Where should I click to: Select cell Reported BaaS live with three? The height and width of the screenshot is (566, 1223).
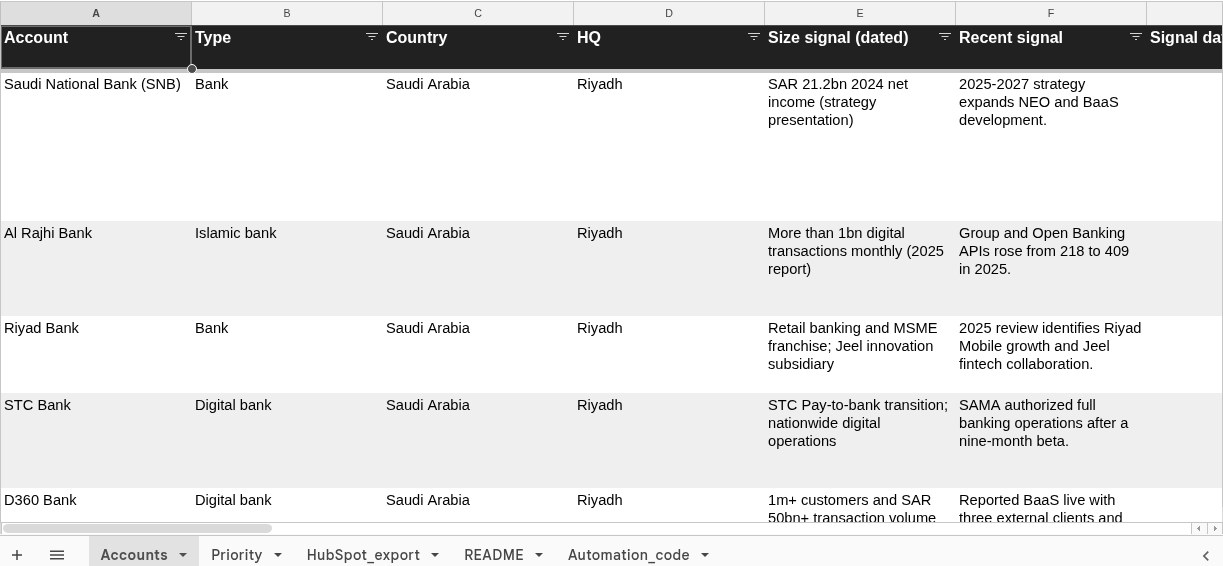1051,505
